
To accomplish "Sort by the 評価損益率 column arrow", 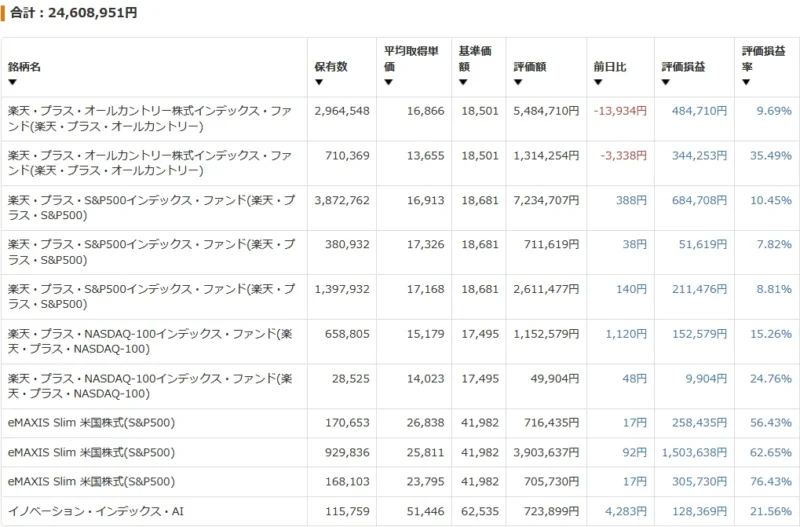I will tap(746, 82).
